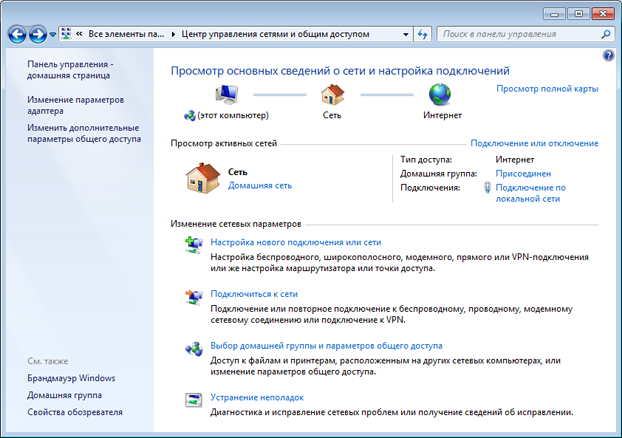Open 'Устранение неполадок' link
This screenshot has width=622, height=438.
(257, 398)
